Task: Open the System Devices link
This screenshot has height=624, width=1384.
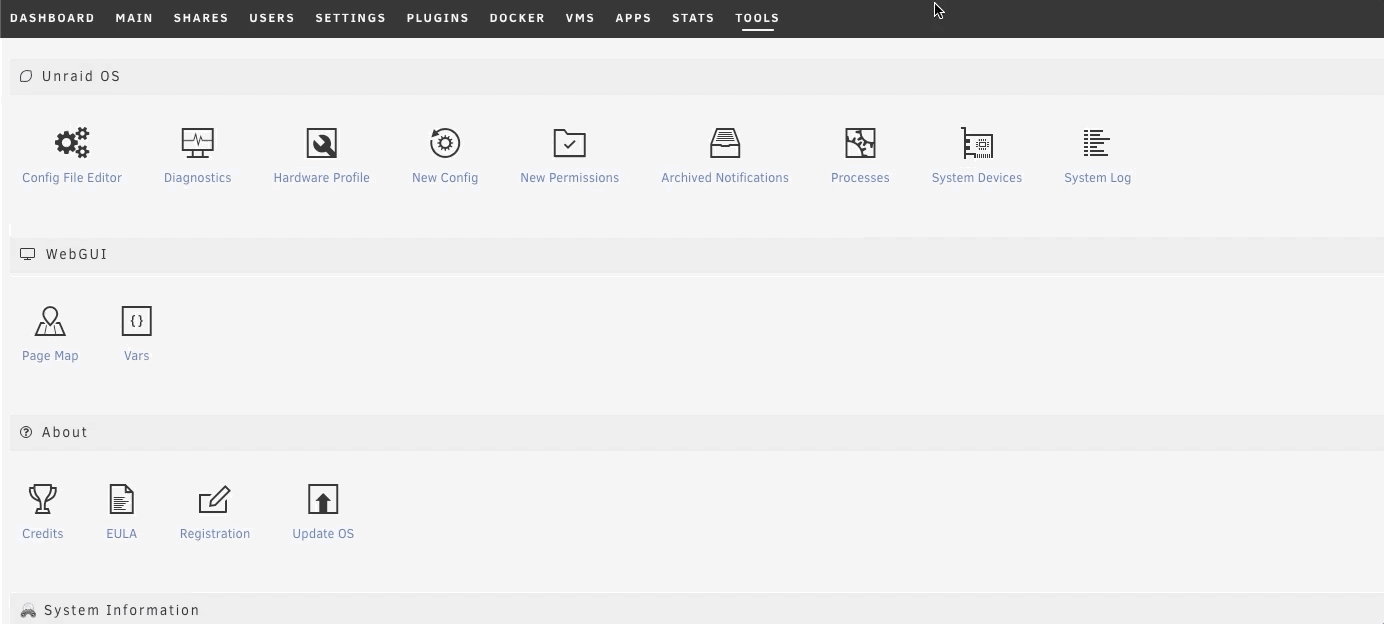Action: (x=977, y=178)
